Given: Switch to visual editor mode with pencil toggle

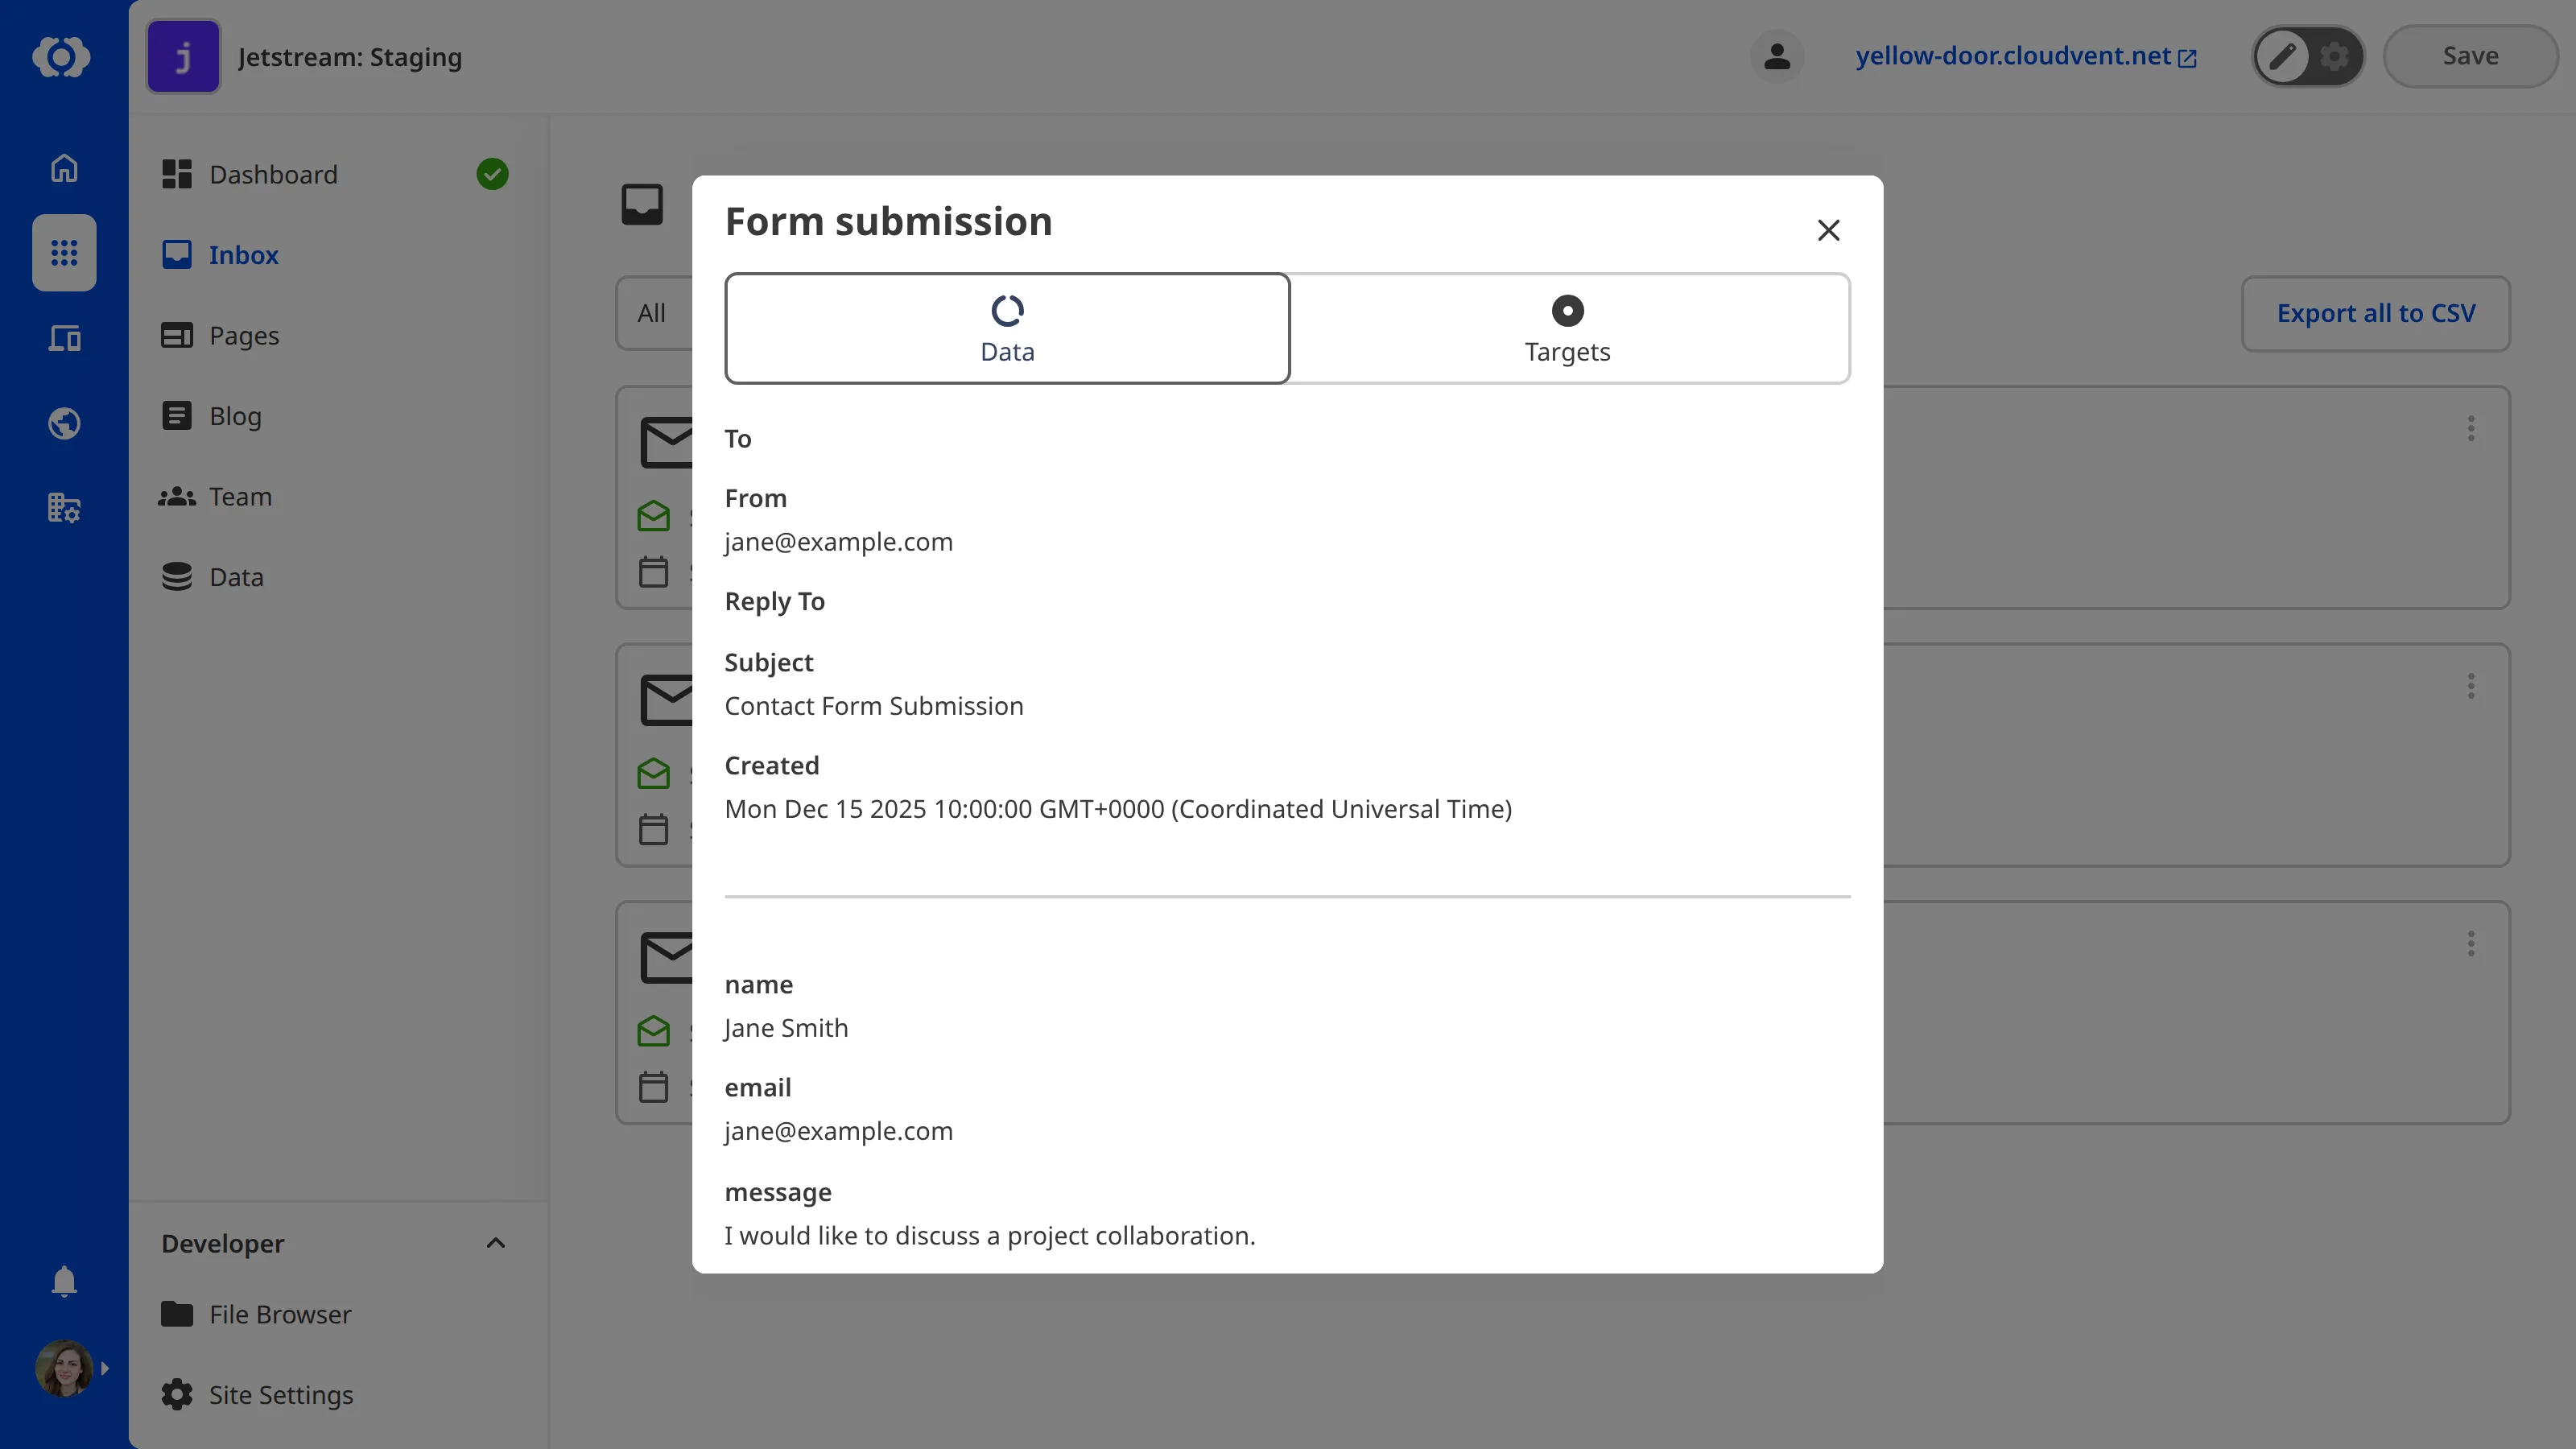Looking at the screenshot, I should pos(2281,56).
